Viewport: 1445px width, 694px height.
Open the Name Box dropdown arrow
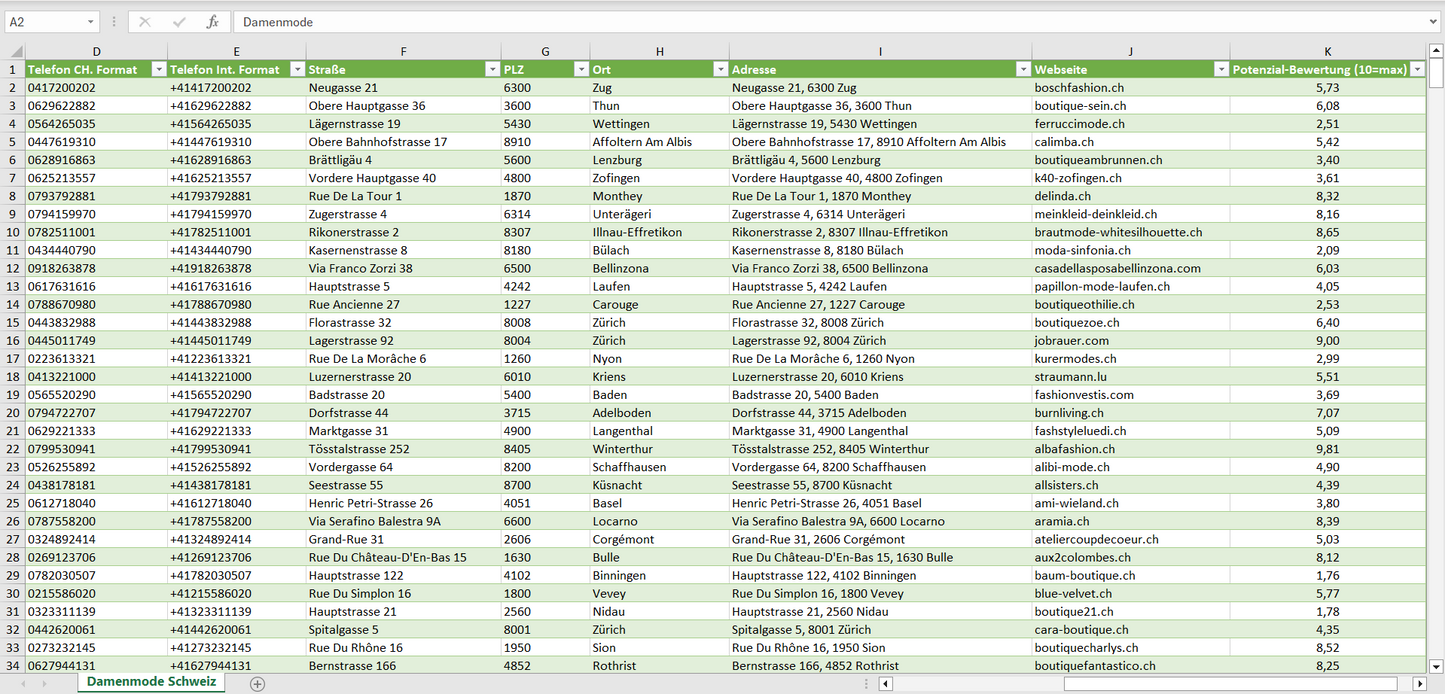[x=91, y=22]
